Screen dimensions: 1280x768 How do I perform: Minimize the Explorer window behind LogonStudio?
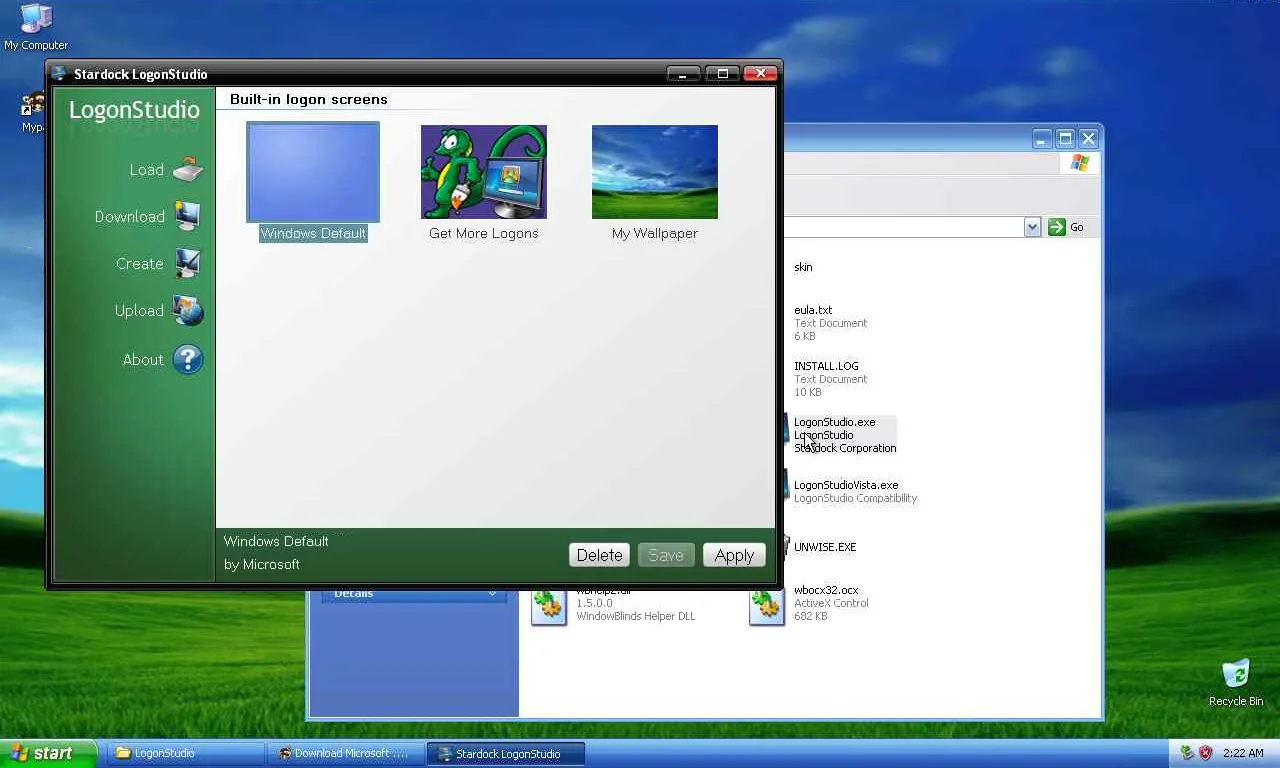[x=1043, y=138]
